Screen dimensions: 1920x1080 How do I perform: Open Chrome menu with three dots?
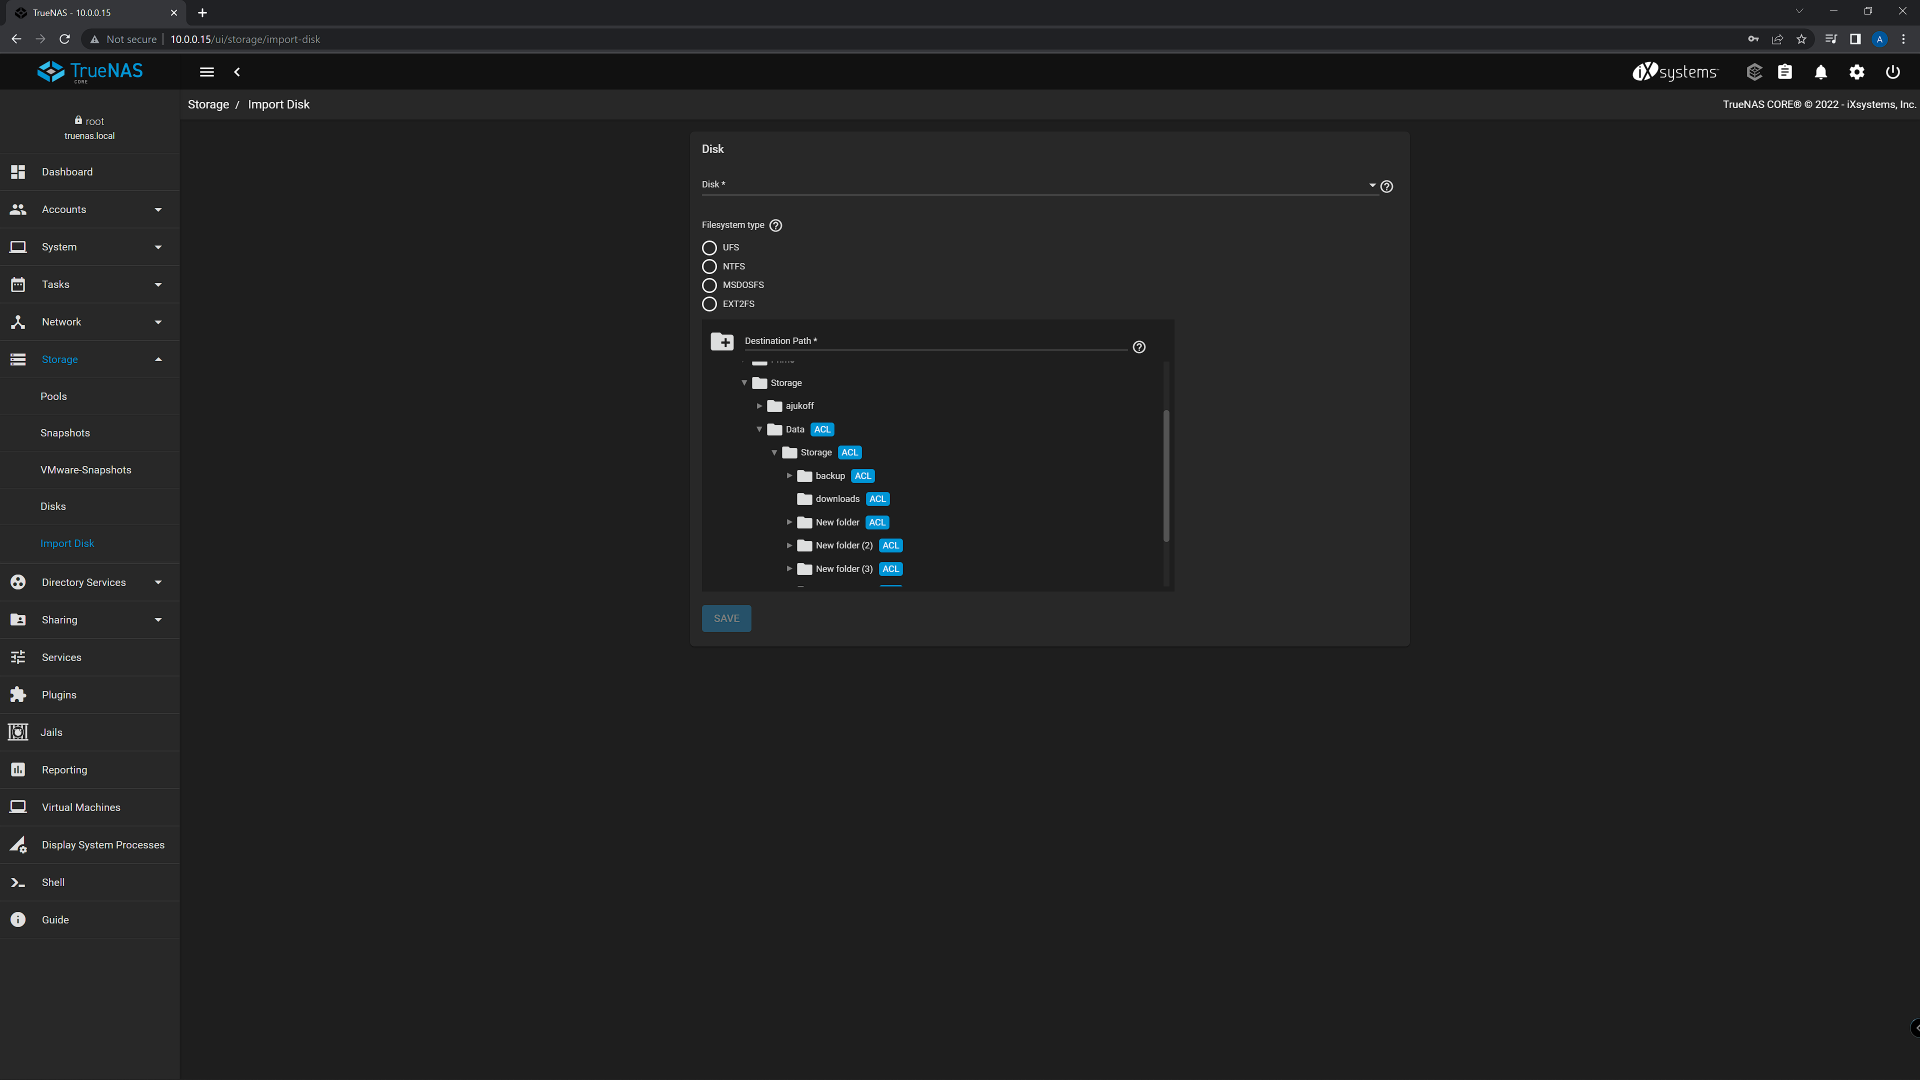point(1904,39)
